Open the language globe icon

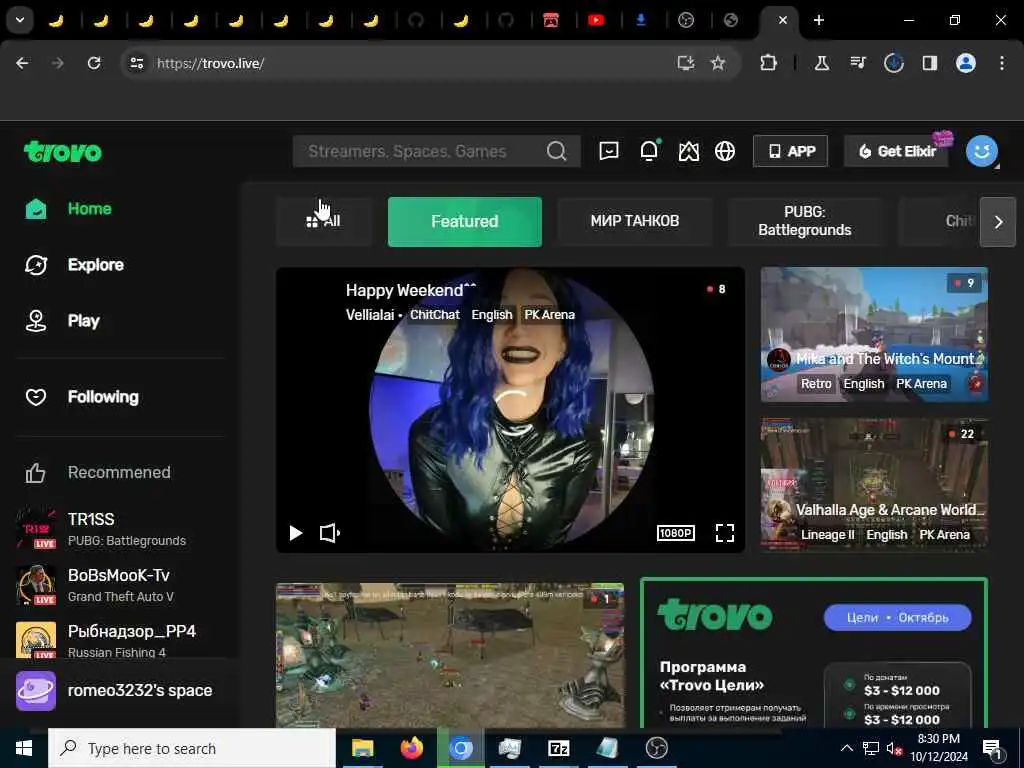(x=725, y=152)
